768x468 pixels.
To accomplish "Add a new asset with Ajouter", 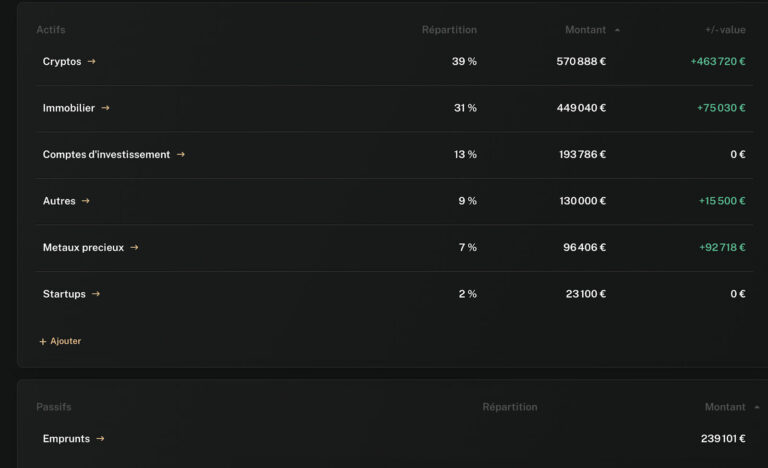I will [x=65, y=342].
